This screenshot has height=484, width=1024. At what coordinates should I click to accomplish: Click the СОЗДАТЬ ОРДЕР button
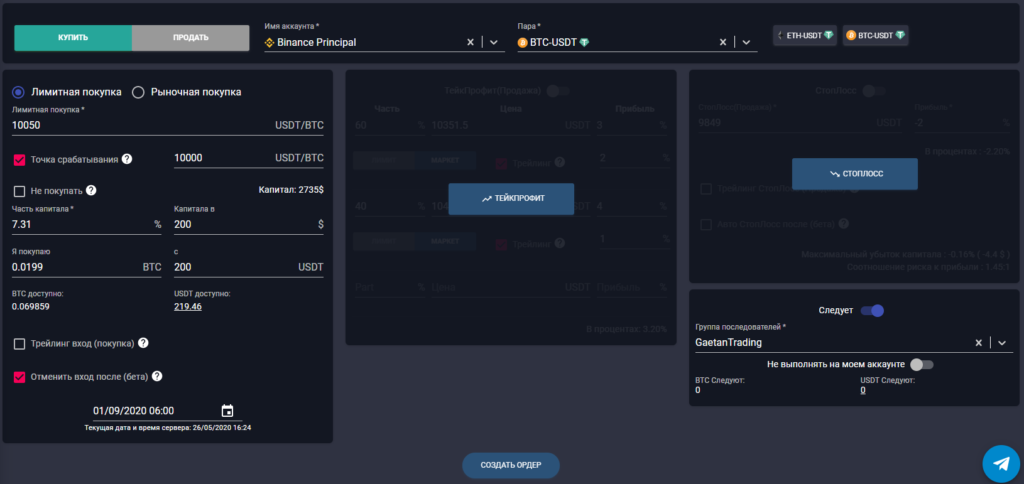[510, 466]
